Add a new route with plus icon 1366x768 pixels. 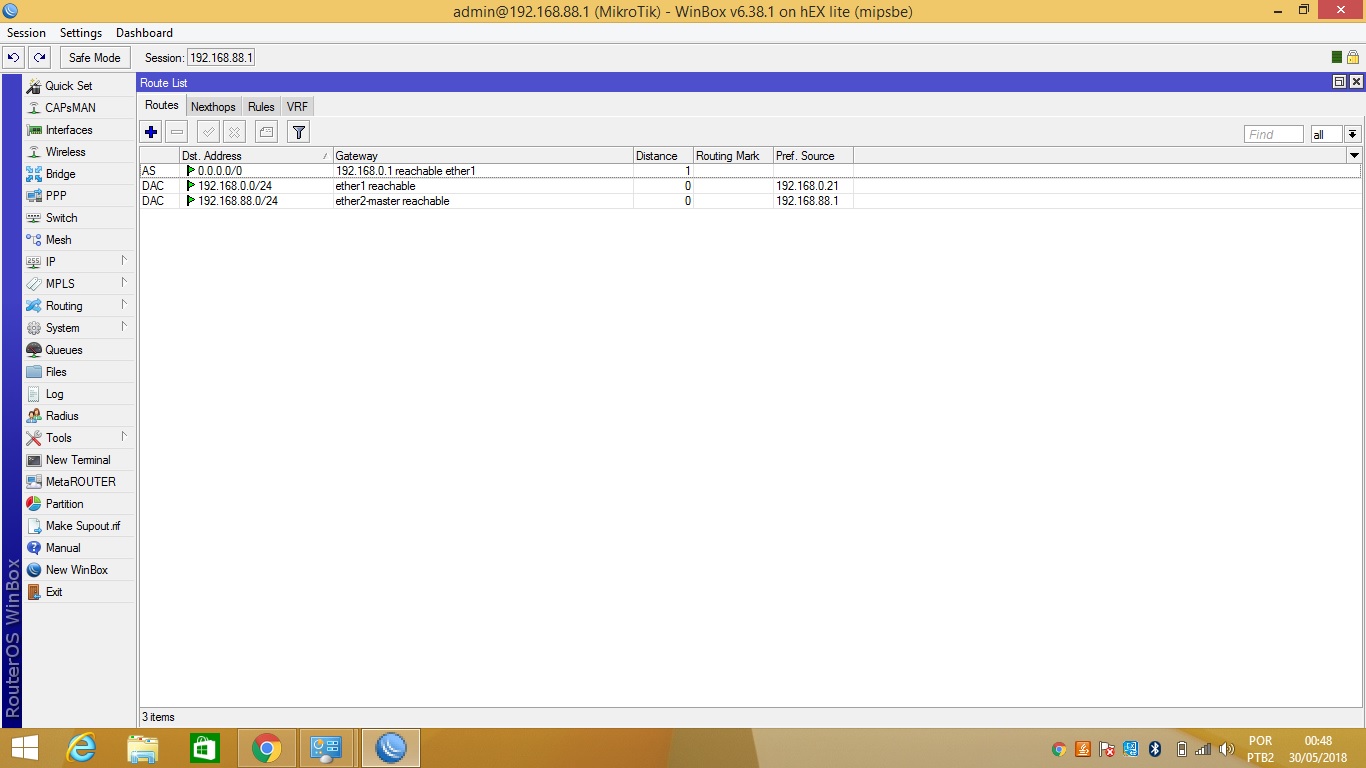point(151,132)
